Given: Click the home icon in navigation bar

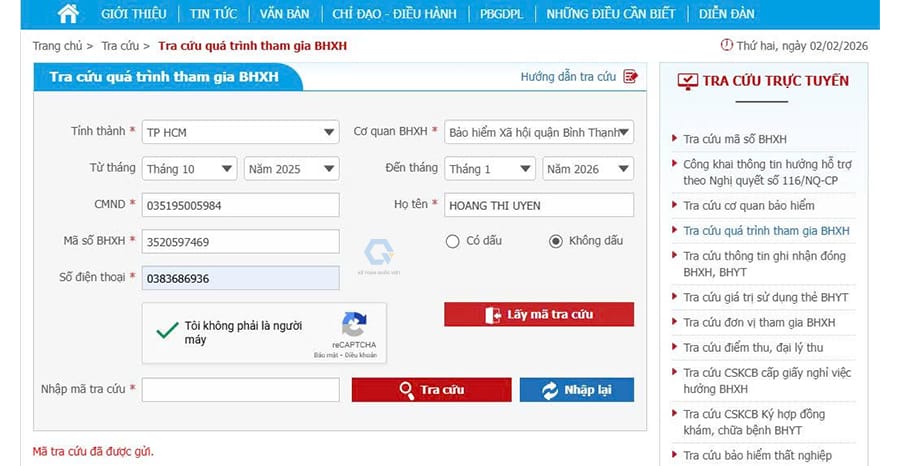Looking at the screenshot, I should click(68, 14).
